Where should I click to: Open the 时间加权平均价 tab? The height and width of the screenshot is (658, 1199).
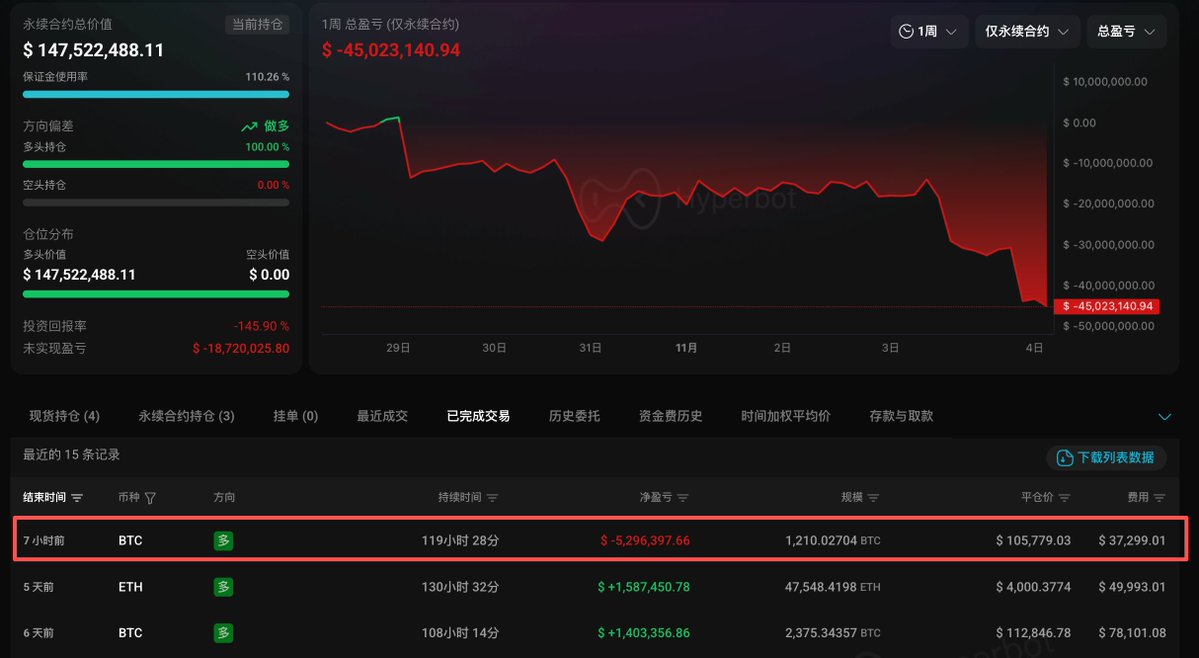785,416
